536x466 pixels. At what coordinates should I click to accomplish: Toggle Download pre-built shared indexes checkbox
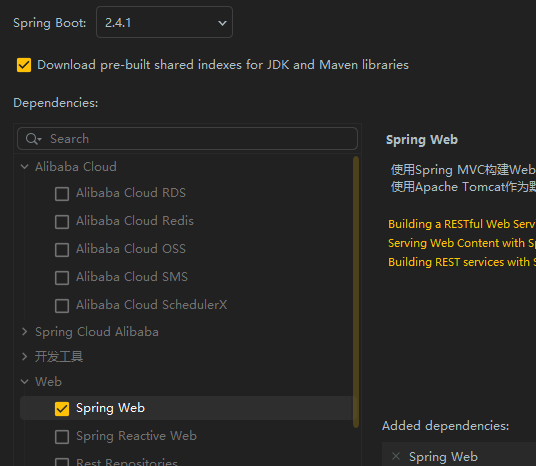[x=24, y=65]
